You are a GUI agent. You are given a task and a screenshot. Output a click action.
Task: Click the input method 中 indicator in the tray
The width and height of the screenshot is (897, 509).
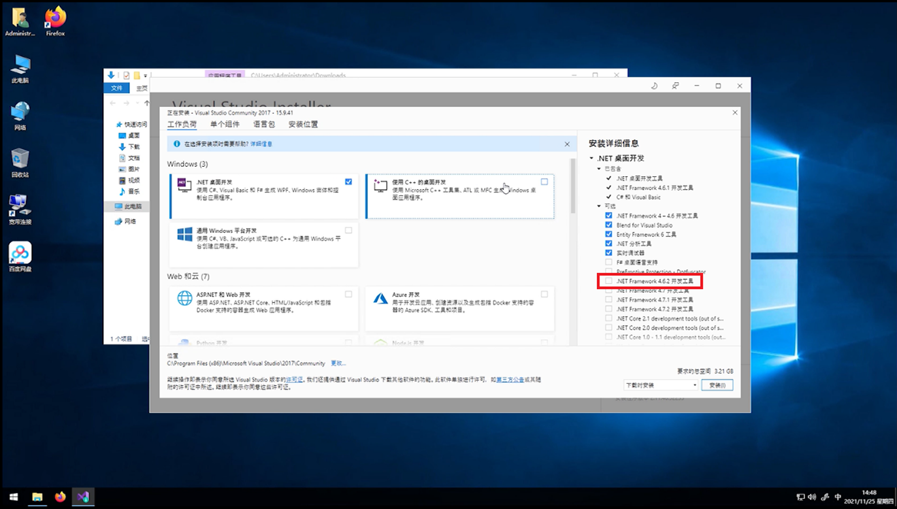tap(838, 497)
